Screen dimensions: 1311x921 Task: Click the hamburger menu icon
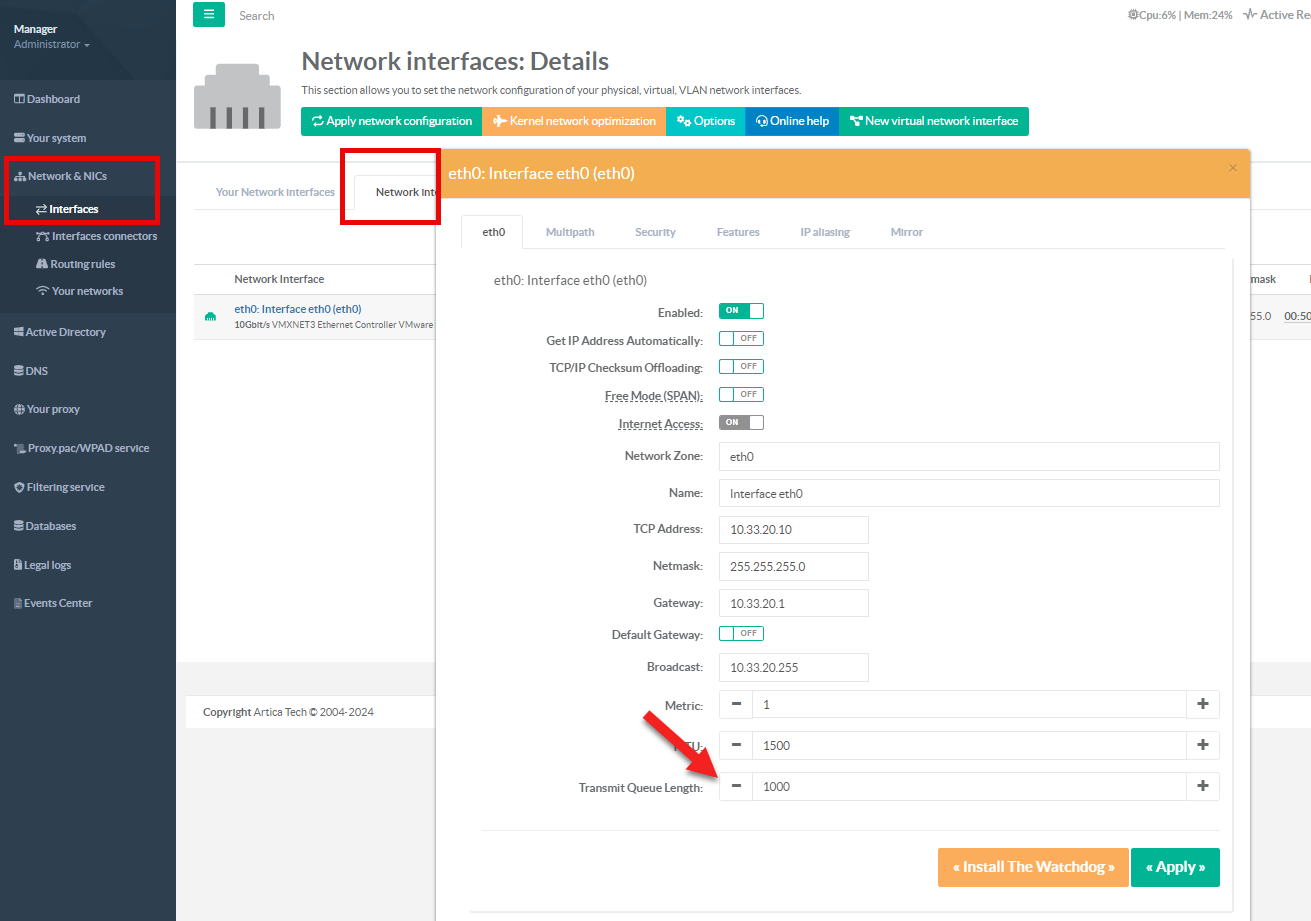[x=209, y=14]
